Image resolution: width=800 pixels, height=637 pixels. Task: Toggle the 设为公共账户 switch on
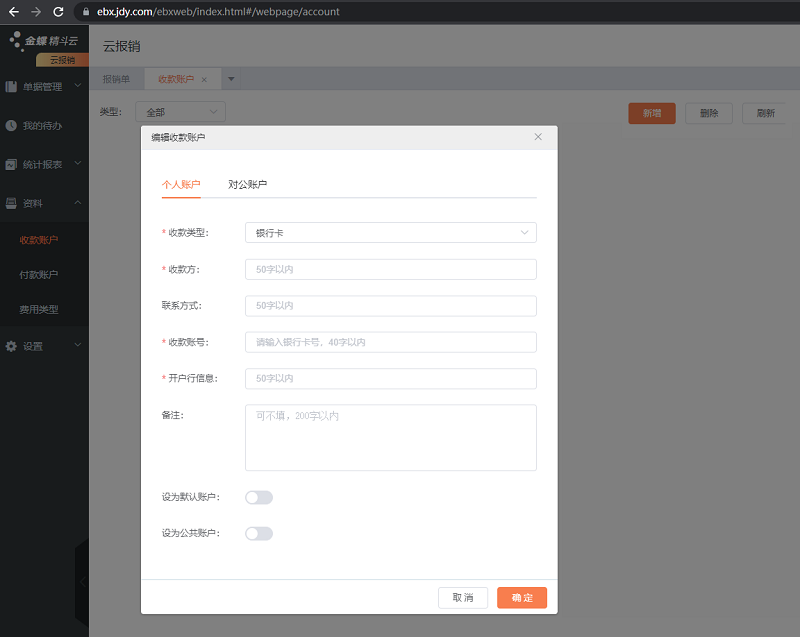click(259, 533)
